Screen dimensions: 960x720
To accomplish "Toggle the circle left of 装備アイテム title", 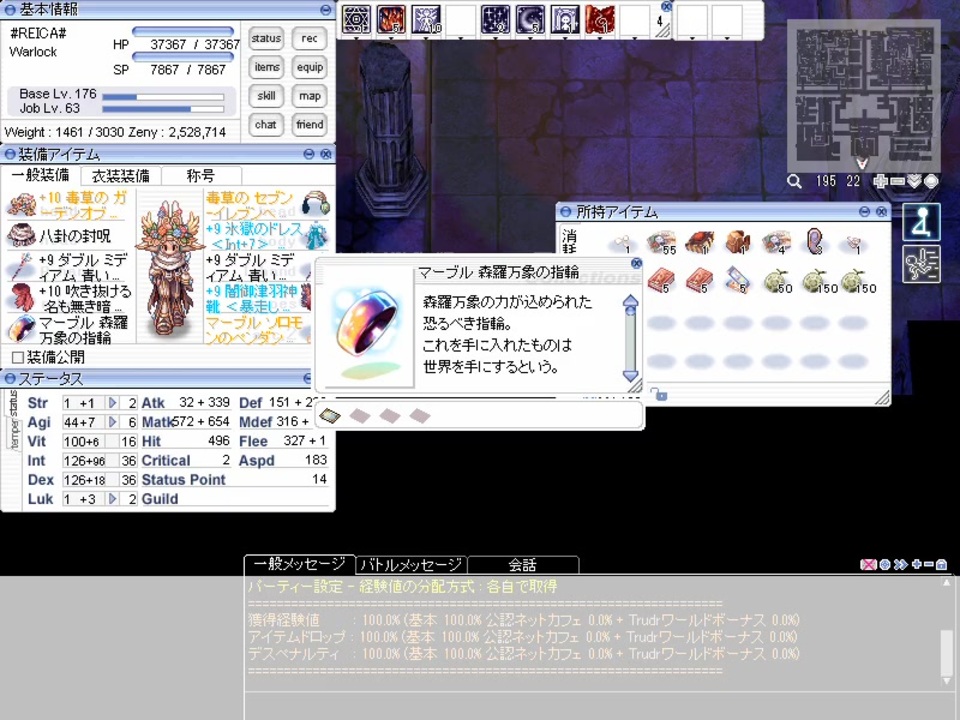I will [10, 154].
